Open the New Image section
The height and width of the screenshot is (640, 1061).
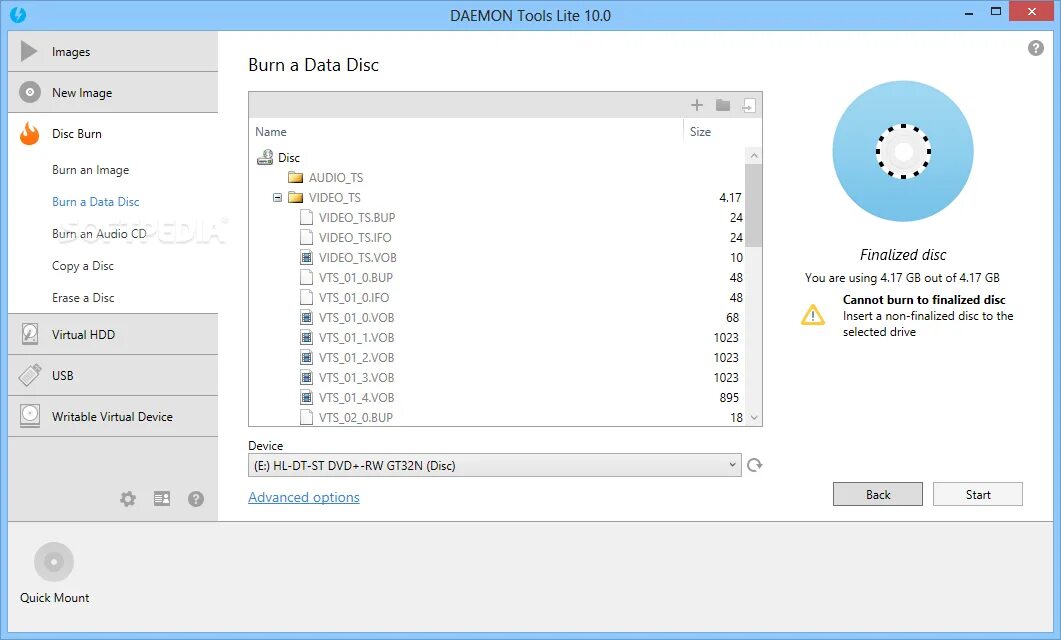(113, 93)
